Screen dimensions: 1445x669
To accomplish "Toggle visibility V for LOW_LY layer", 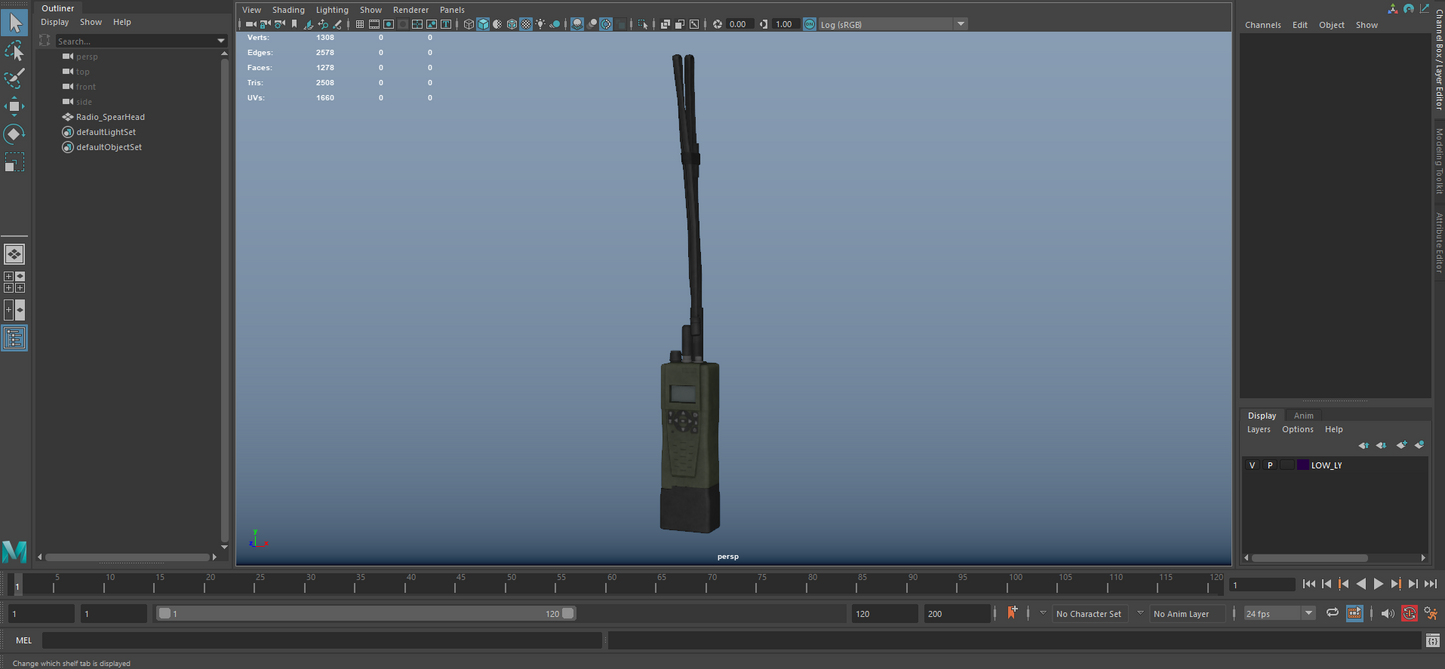I will 1252,465.
